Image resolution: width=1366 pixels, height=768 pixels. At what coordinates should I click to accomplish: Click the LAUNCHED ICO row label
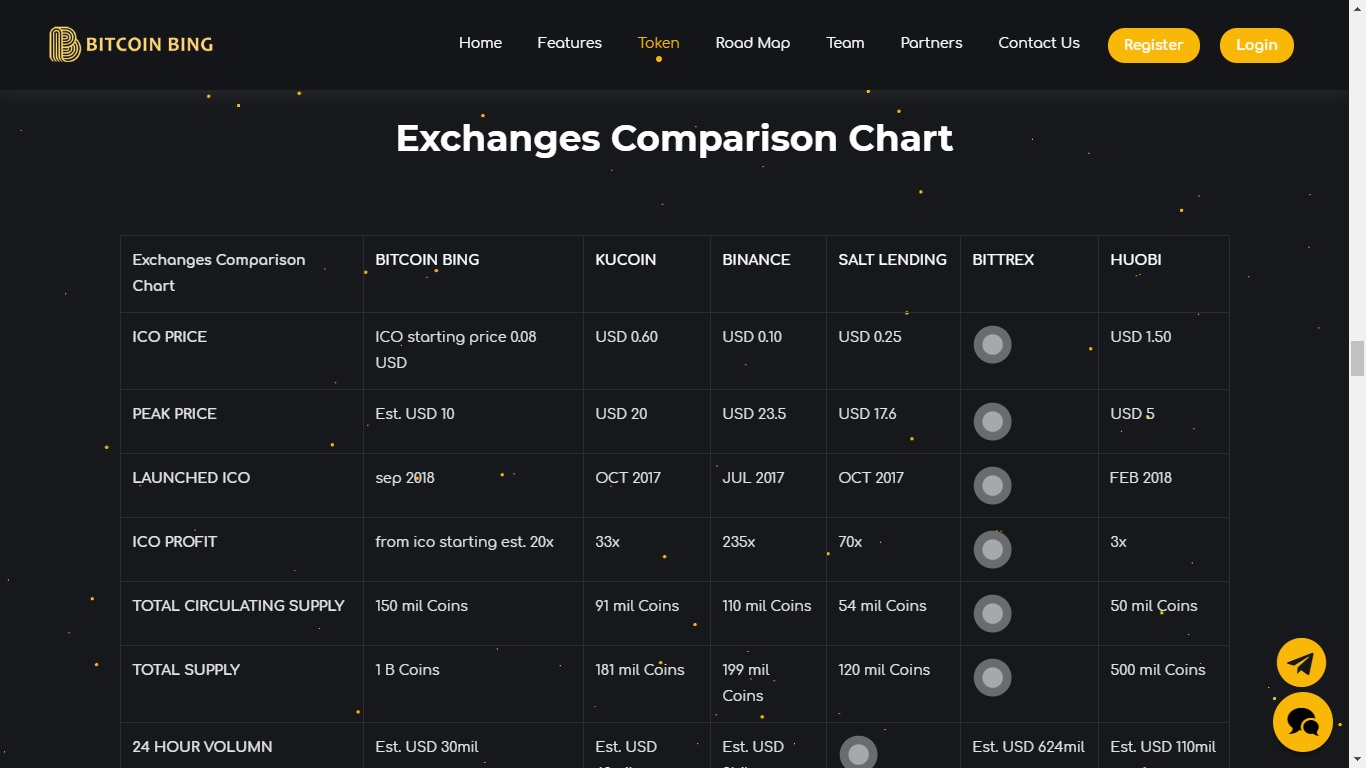point(191,478)
